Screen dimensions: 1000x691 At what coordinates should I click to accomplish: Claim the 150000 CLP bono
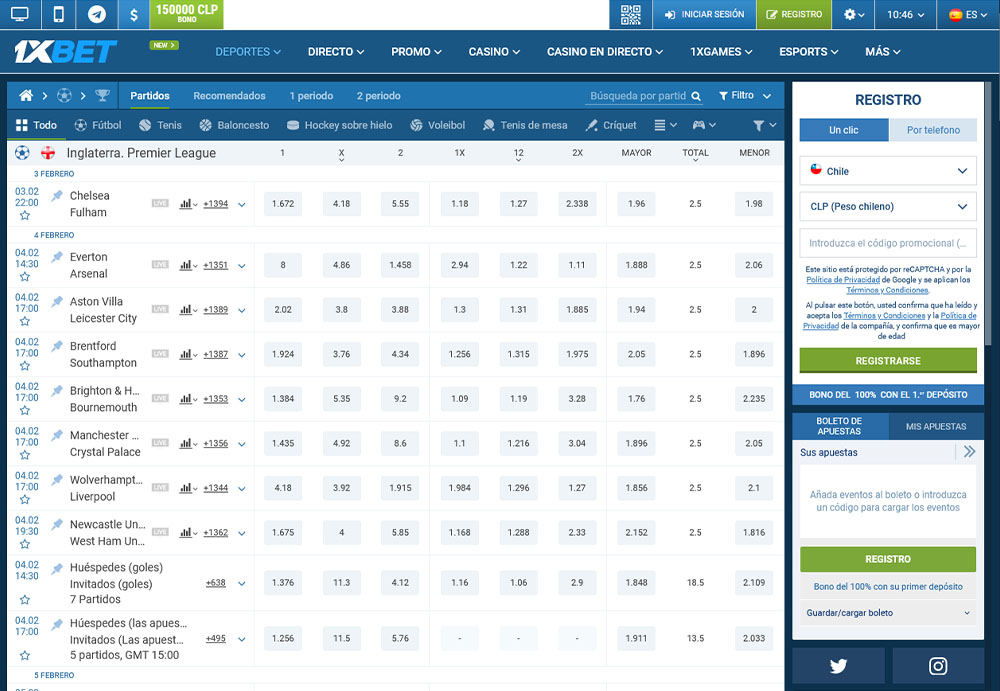tap(187, 13)
